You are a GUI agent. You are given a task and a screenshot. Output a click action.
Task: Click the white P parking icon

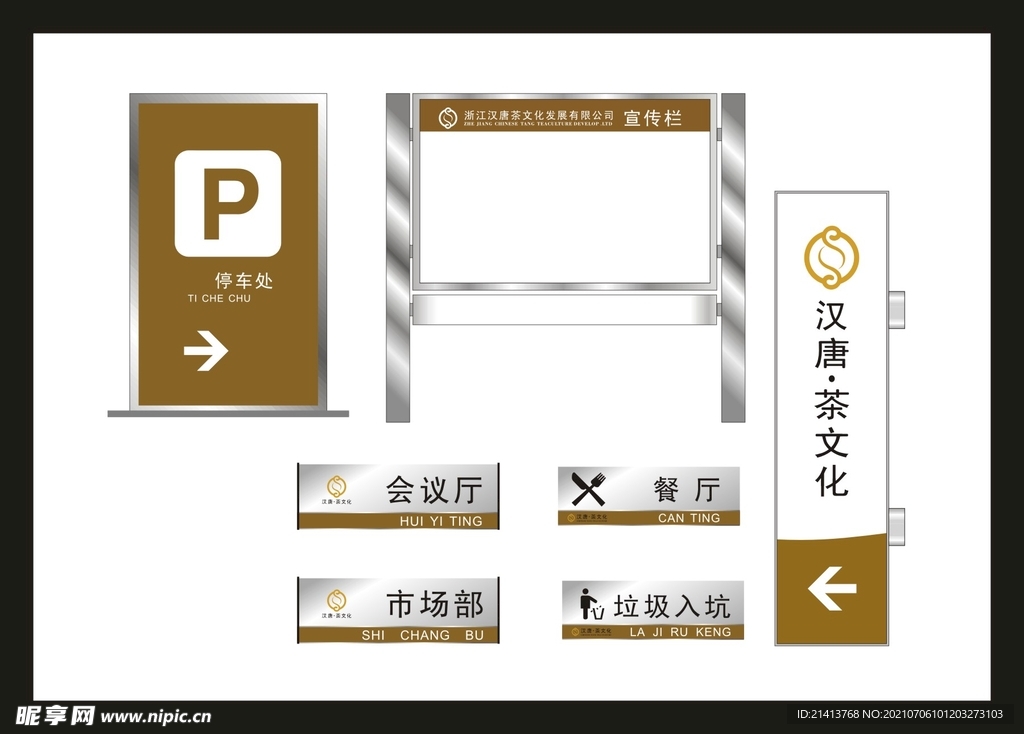pyautogui.click(x=228, y=203)
